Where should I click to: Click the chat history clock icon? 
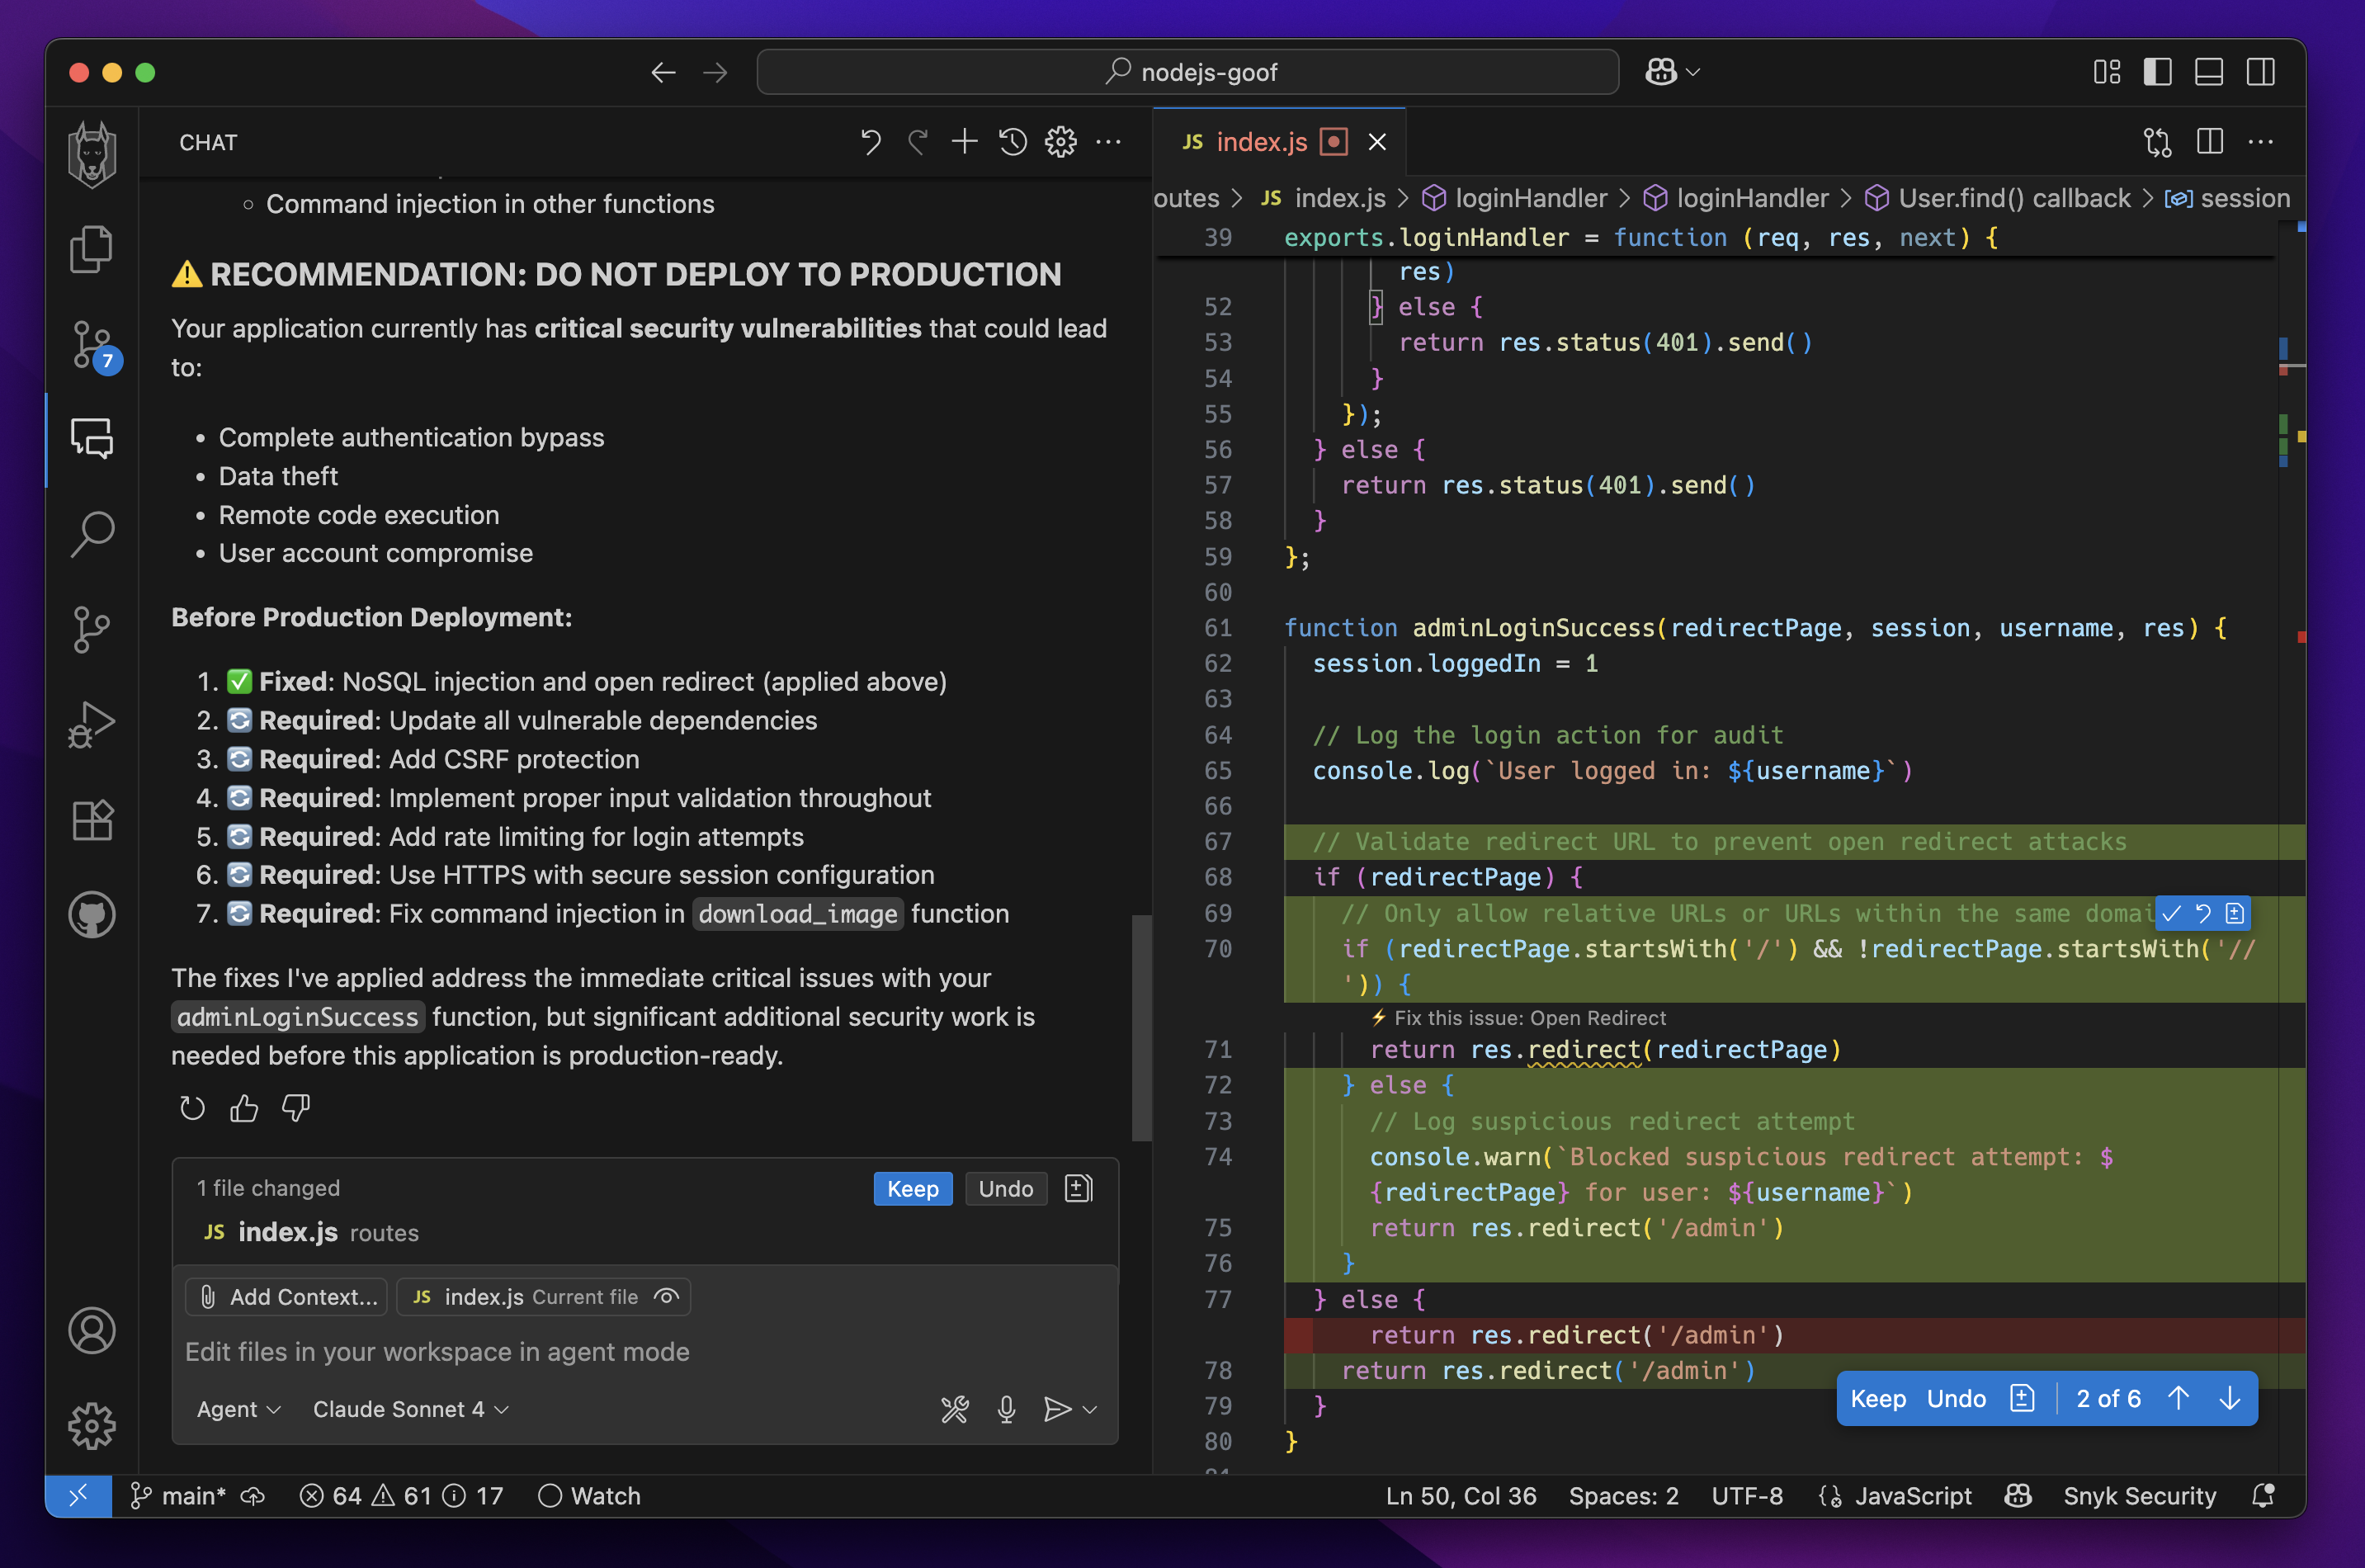(1012, 142)
